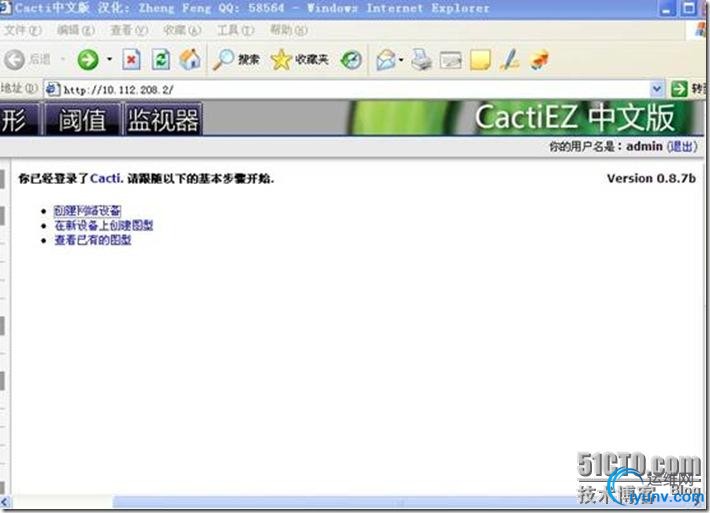This screenshot has width=710, height=513.
Task: Click the Refresh page icon
Action: [160, 60]
